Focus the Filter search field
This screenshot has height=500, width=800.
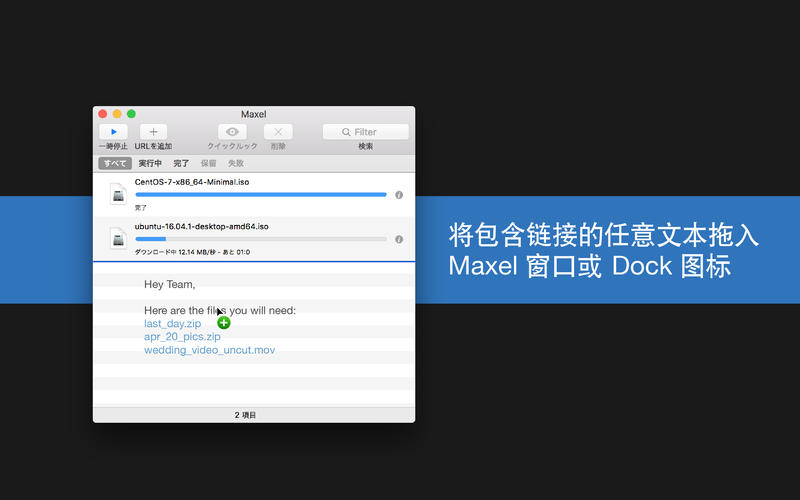click(x=366, y=132)
